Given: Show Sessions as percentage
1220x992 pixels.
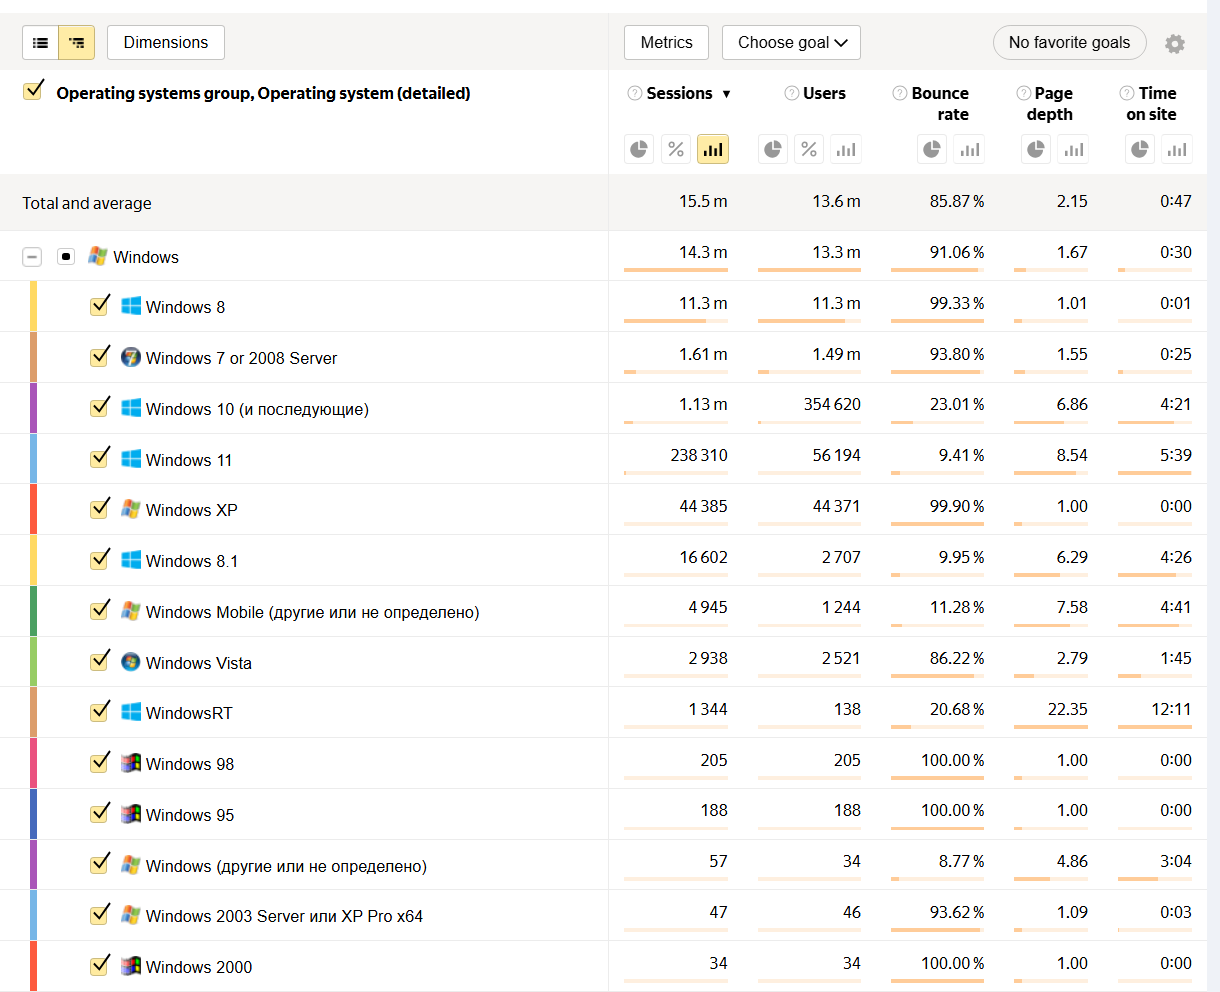Looking at the screenshot, I should [x=676, y=149].
